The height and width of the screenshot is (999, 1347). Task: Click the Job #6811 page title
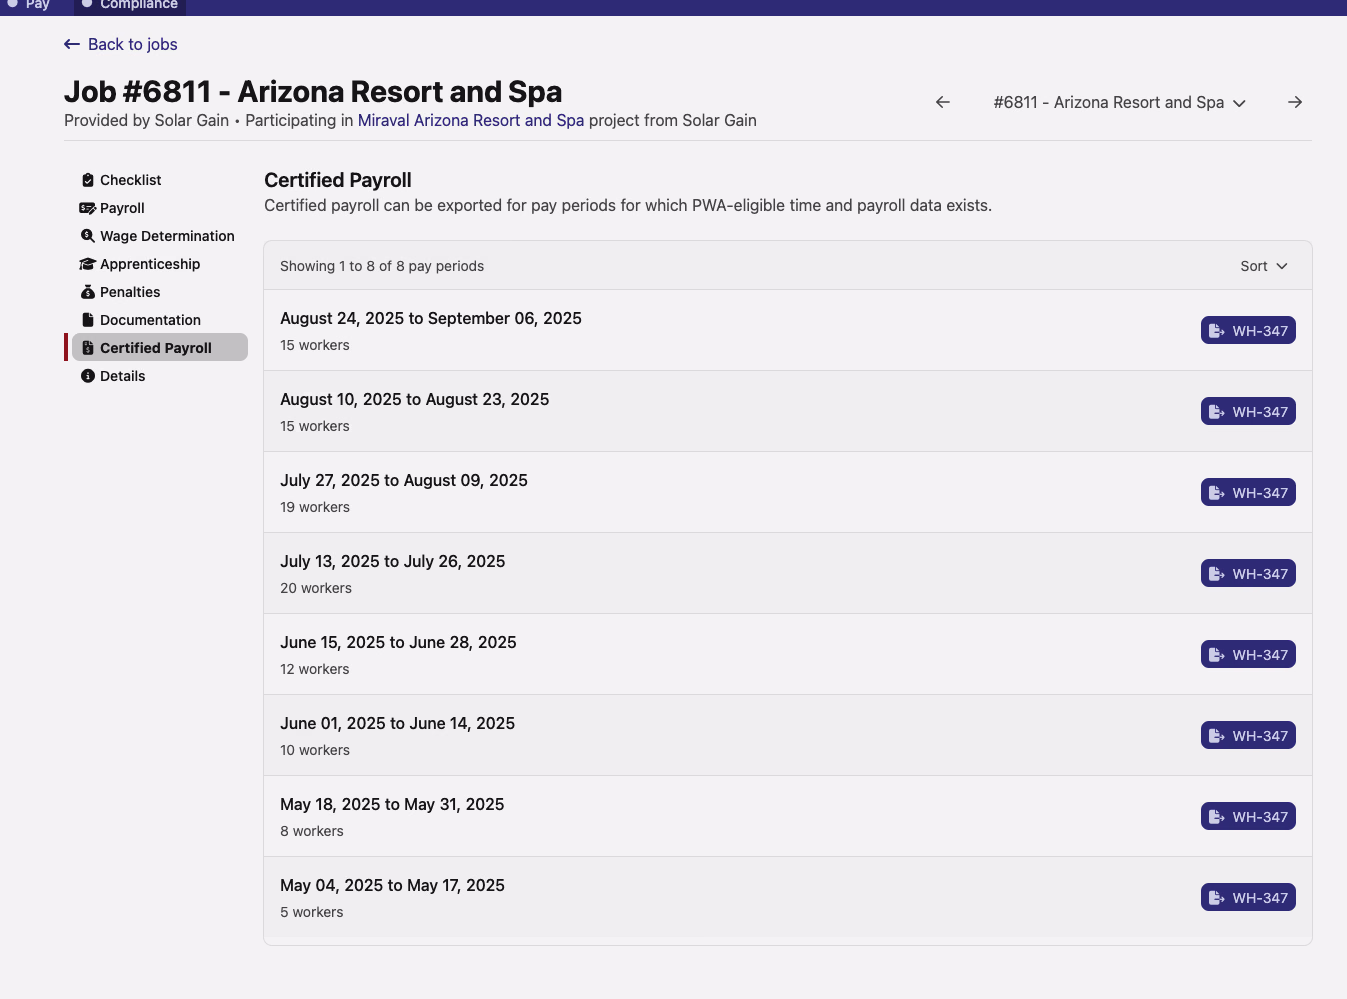point(313,92)
